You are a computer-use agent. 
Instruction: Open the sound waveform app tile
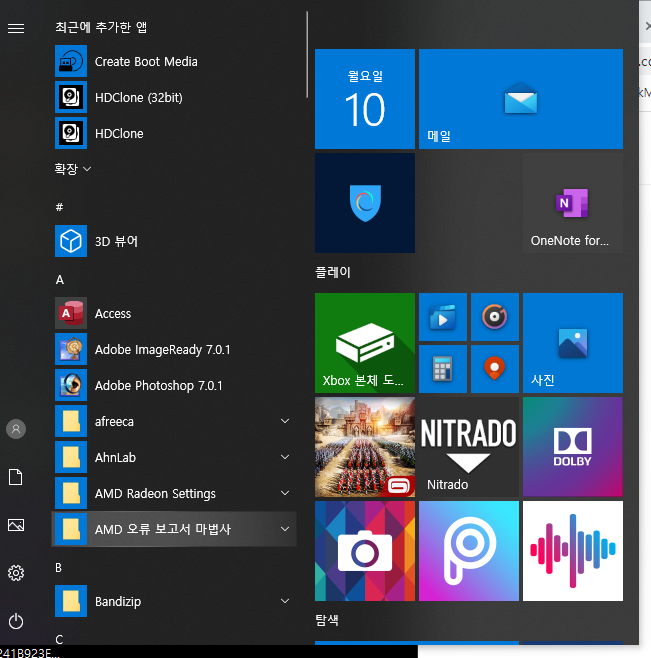pyautogui.click(x=573, y=551)
